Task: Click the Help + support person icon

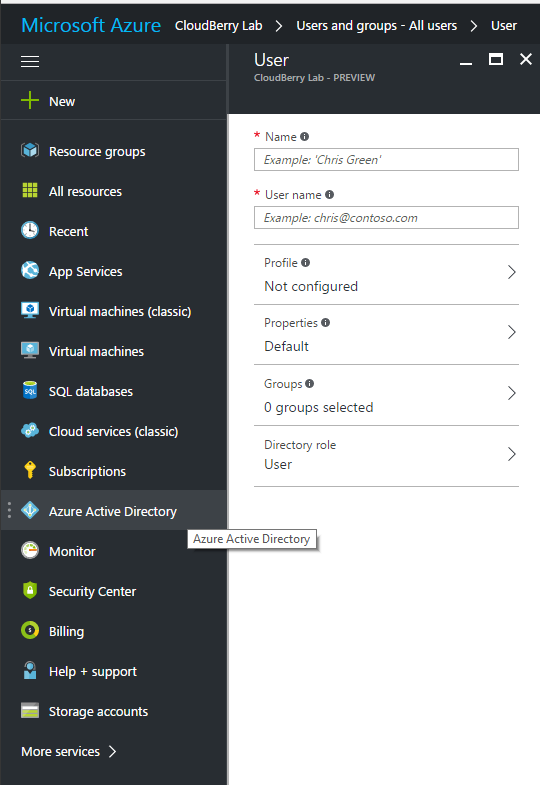Action: coord(30,670)
